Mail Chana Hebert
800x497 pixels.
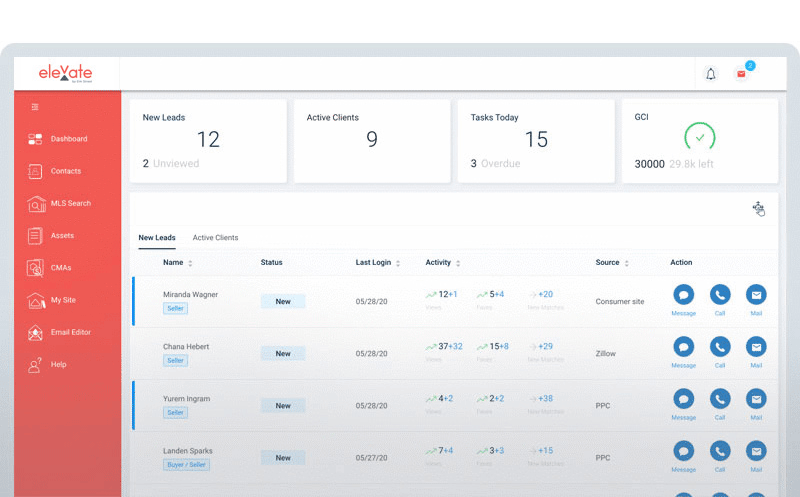756,346
